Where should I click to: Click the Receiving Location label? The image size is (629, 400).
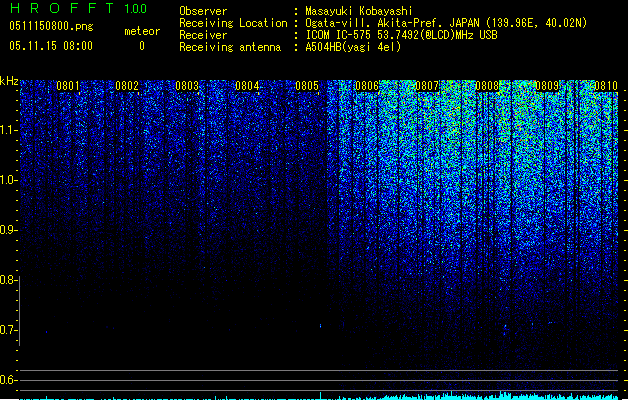tap(233, 23)
